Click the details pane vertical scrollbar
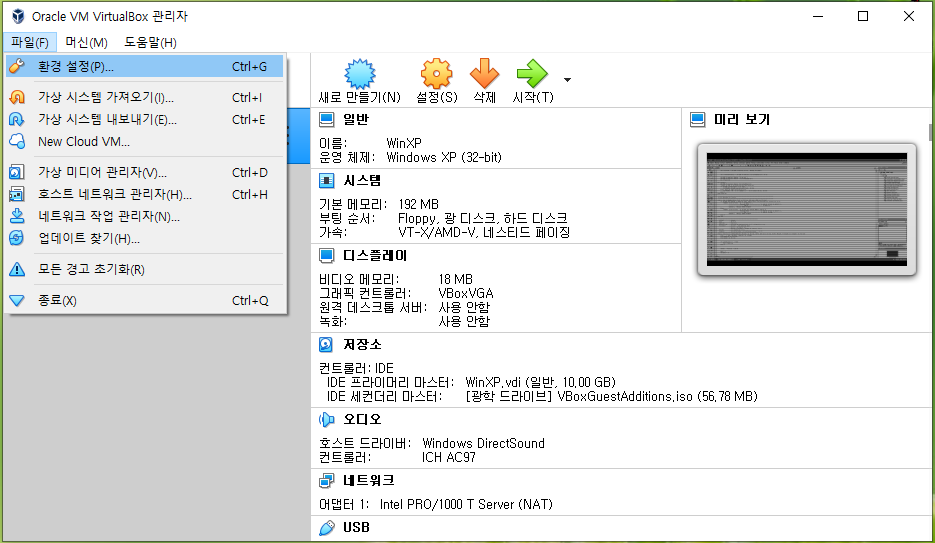Screen dimensions: 935x543 click(931, 132)
